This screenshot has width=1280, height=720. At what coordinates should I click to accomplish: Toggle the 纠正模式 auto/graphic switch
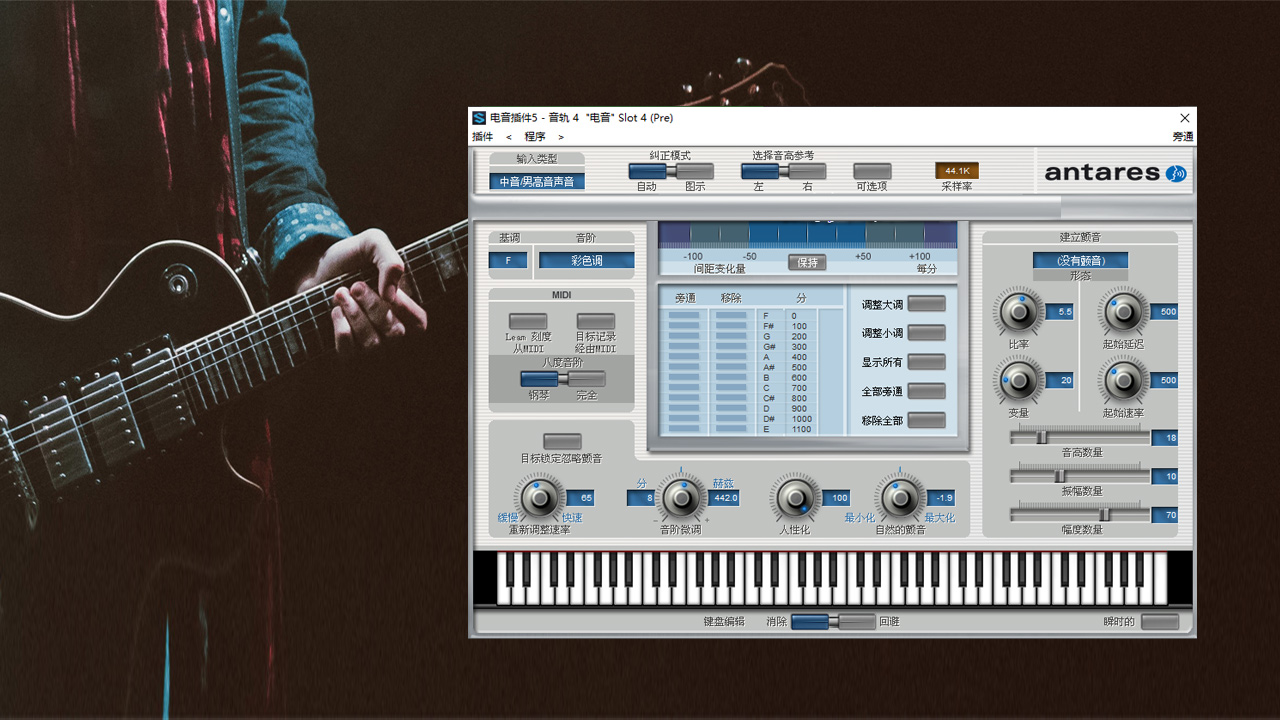tap(671, 171)
